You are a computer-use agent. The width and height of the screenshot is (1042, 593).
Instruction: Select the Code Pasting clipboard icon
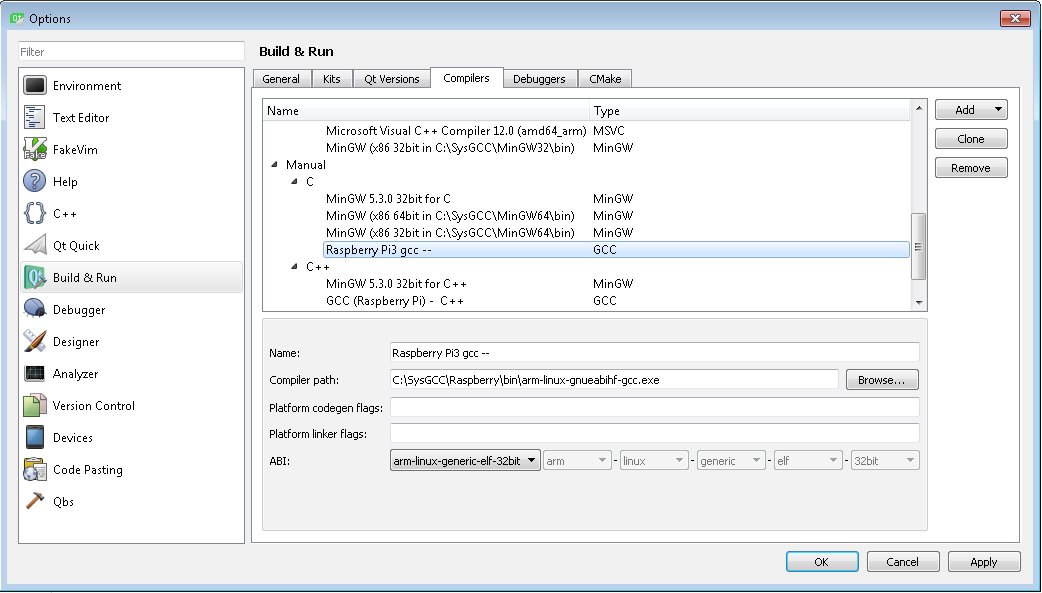click(35, 469)
